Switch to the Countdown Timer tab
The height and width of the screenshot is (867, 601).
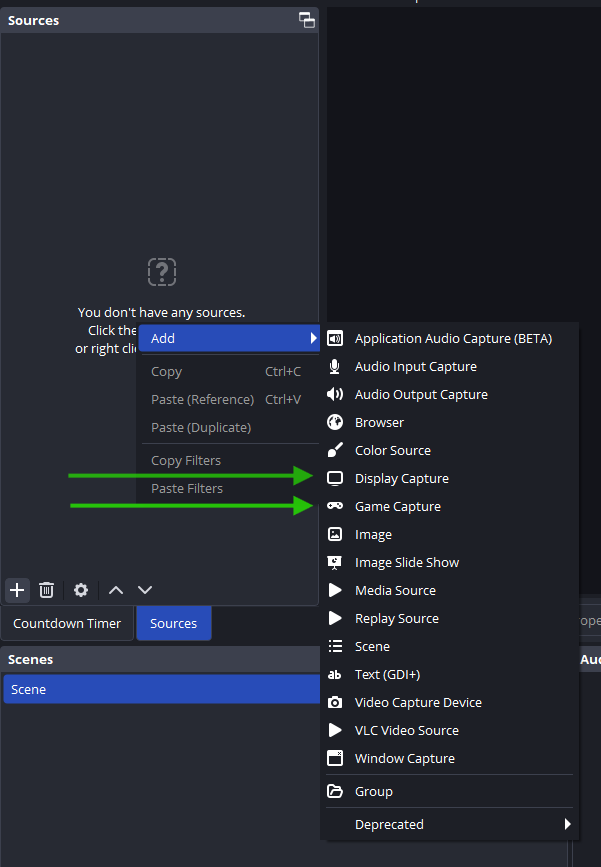click(67, 623)
